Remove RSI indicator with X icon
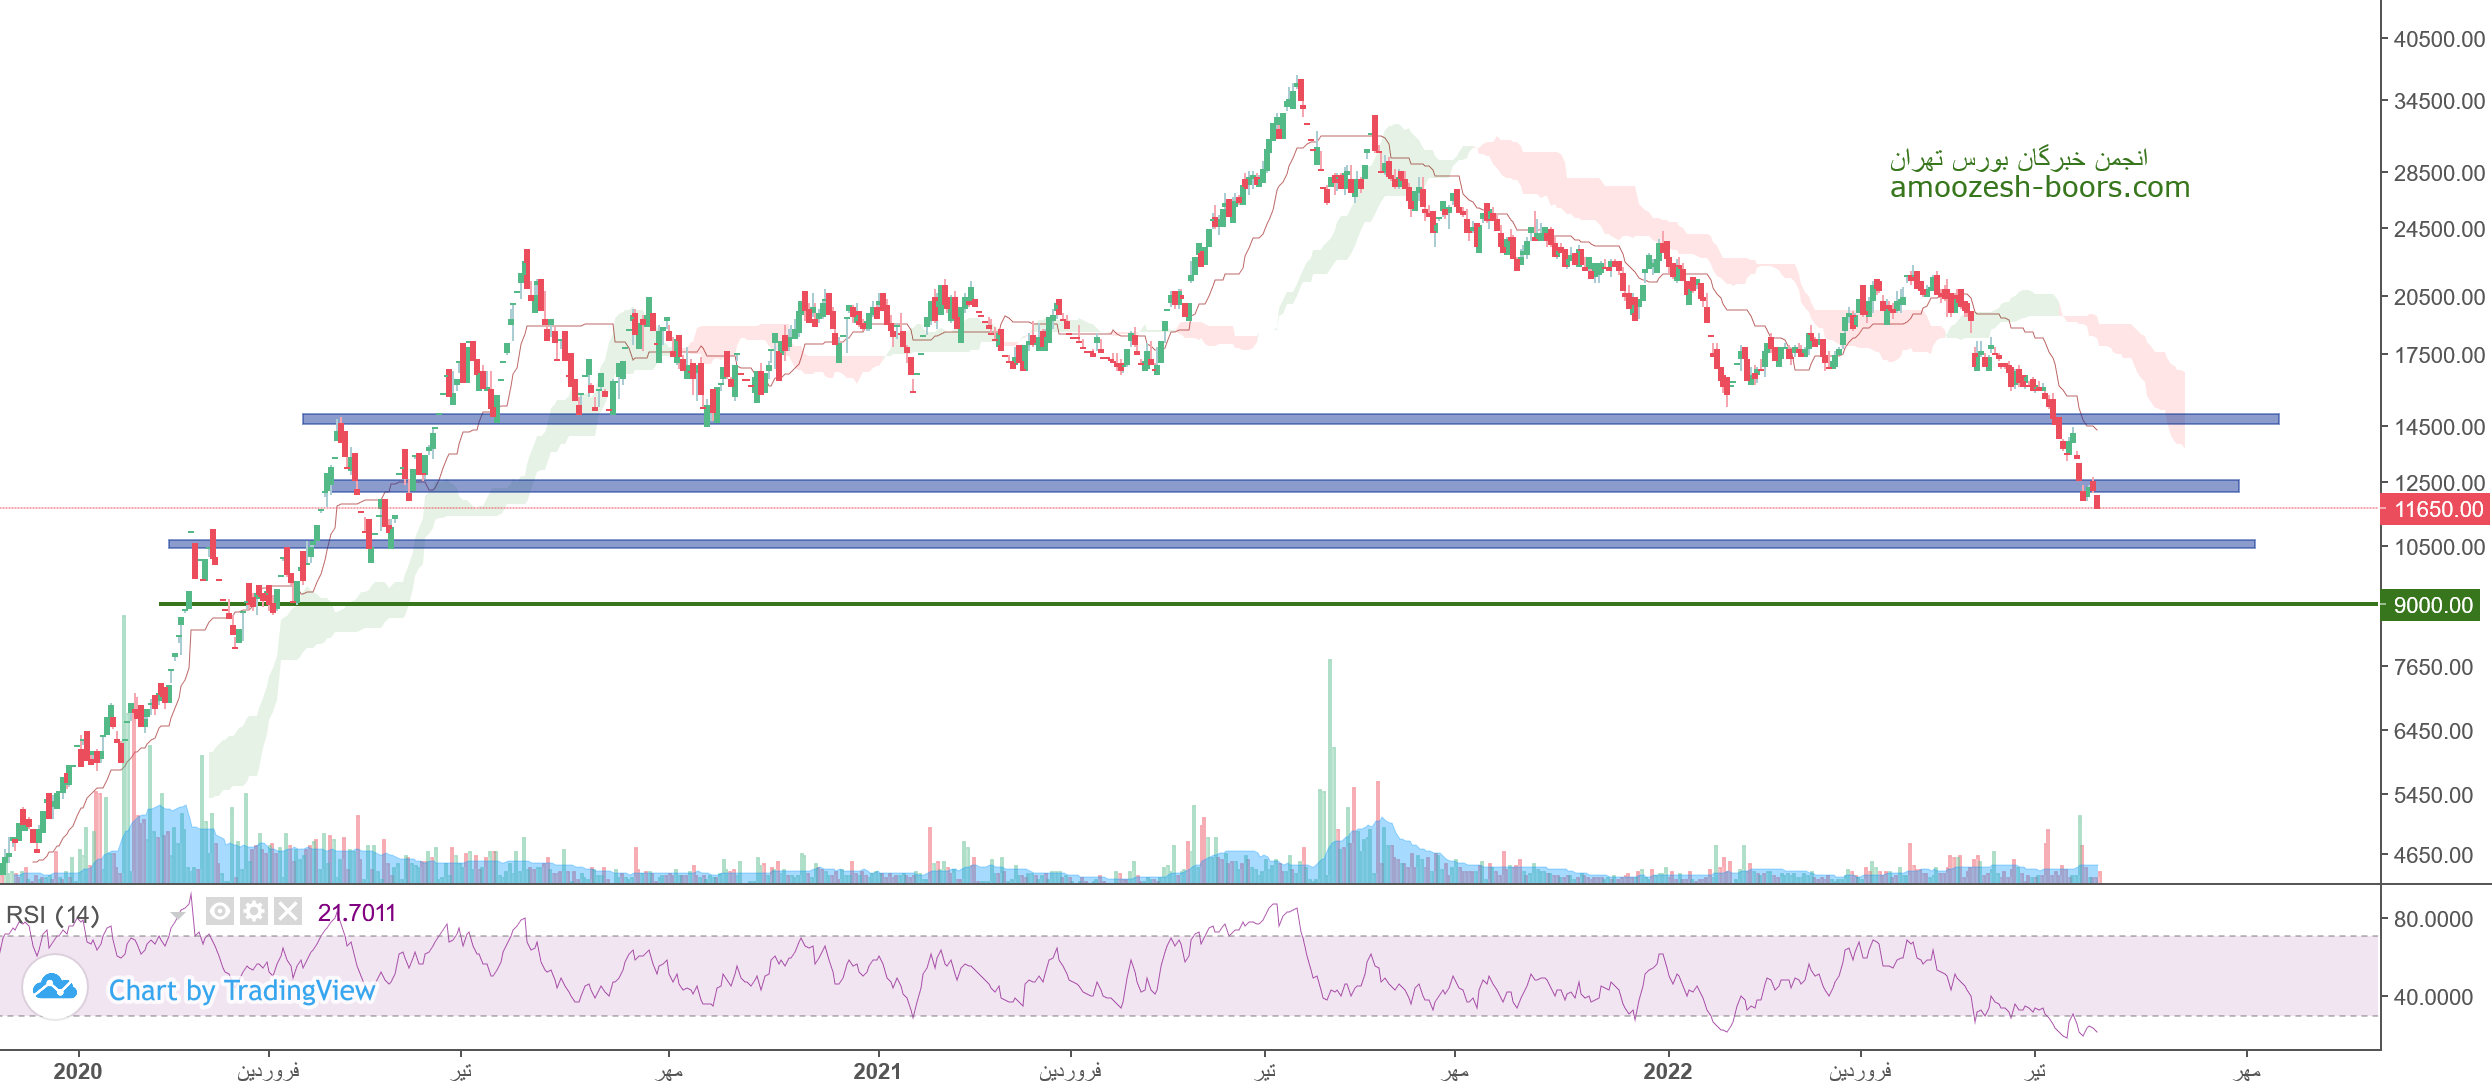Screen dimensions: 2492x1087 tap(288, 911)
